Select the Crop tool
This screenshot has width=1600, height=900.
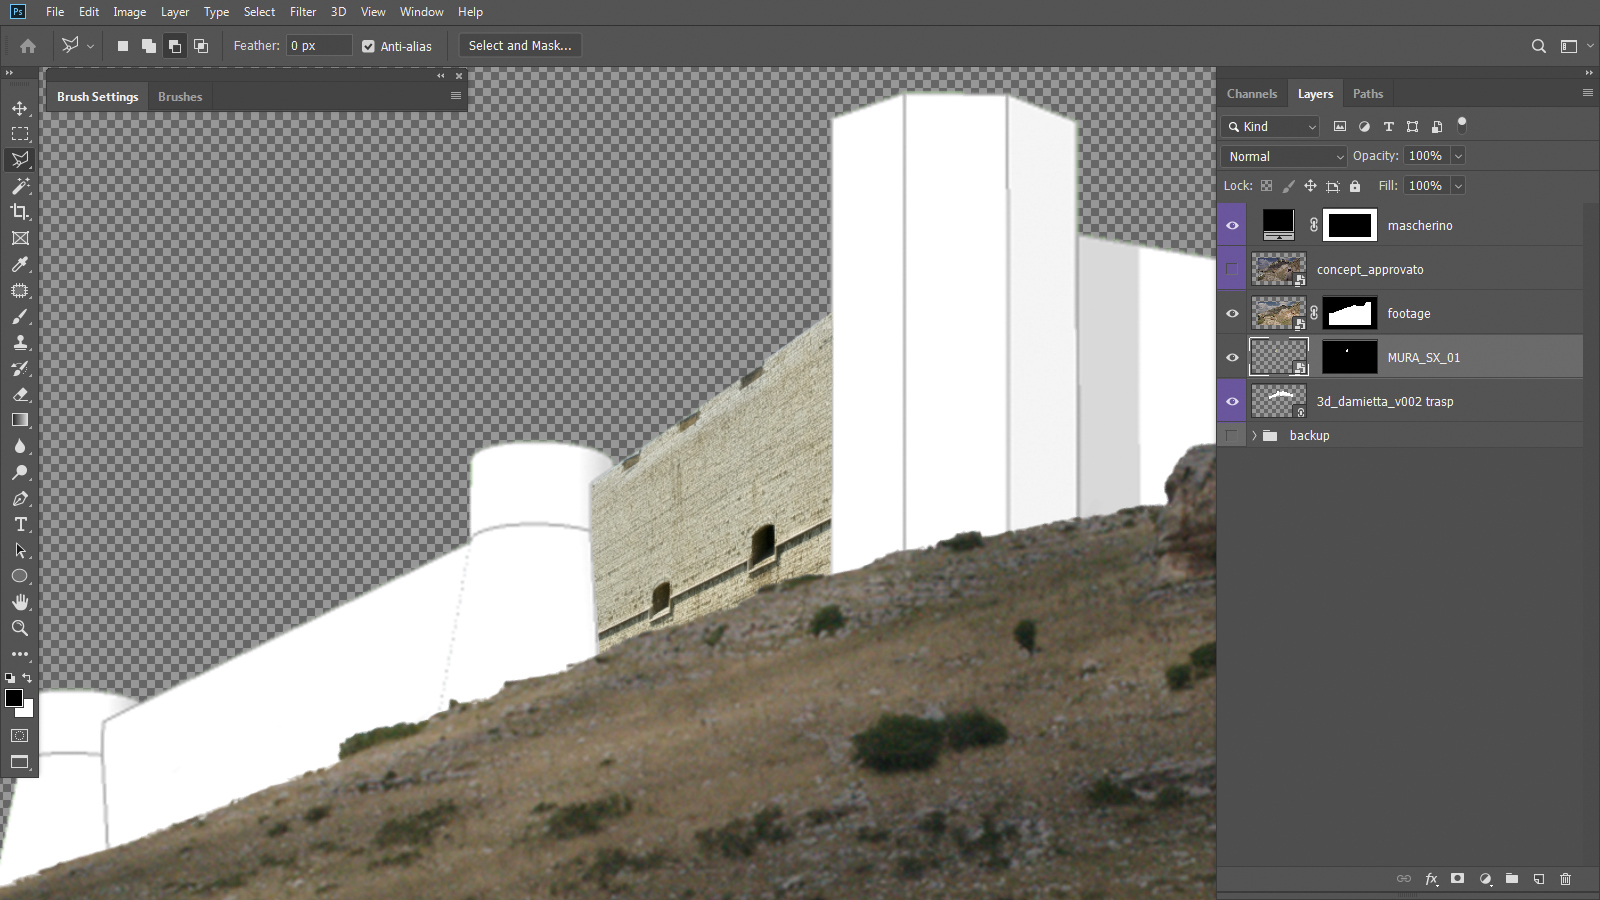point(20,212)
